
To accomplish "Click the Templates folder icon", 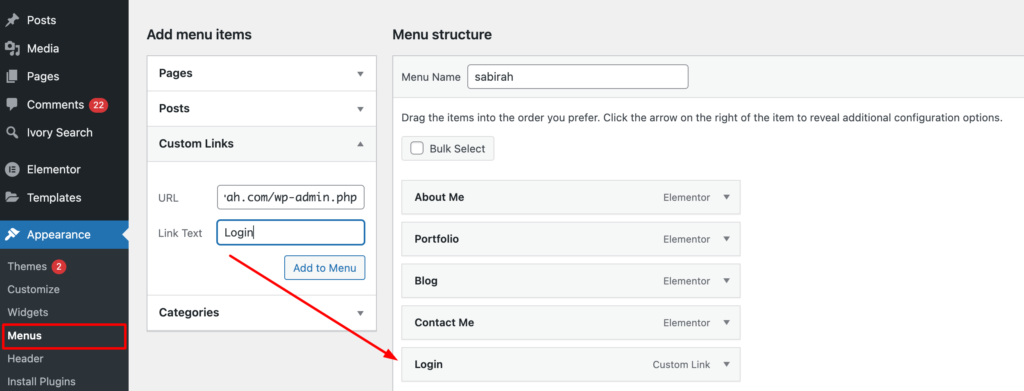I will click(x=12, y=197).
